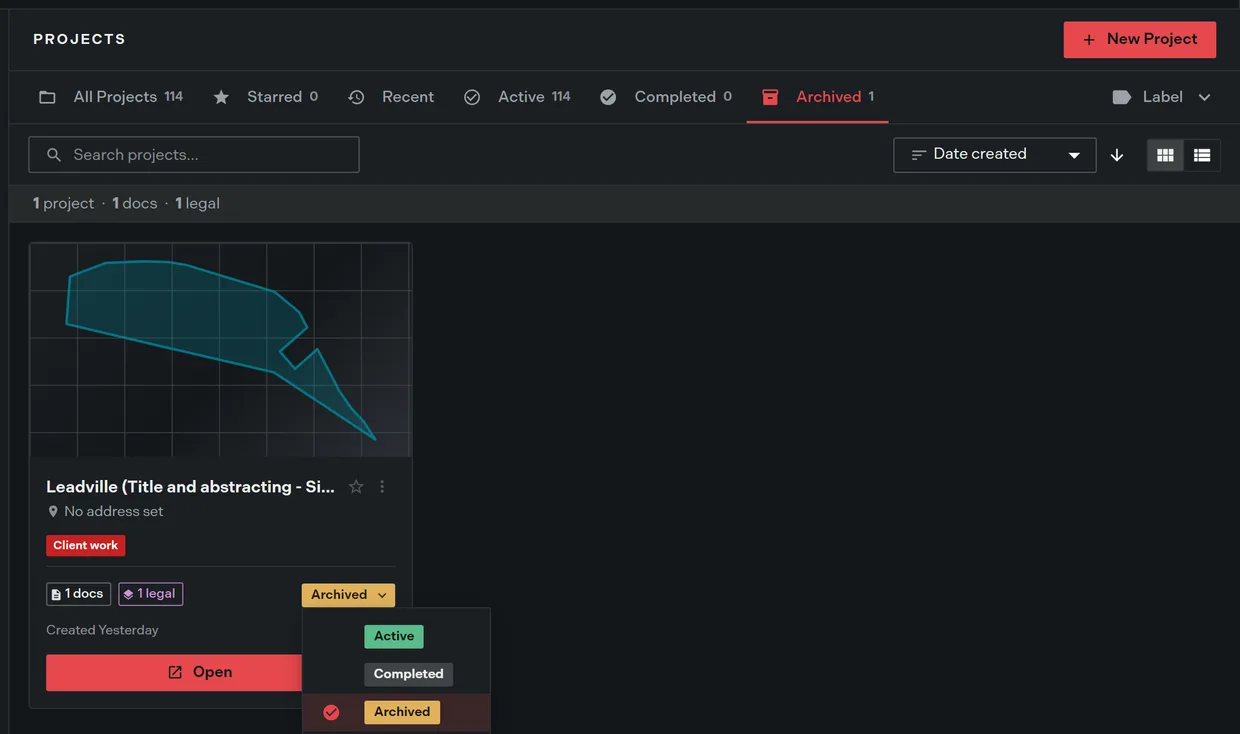1240x734 pixels.
Task: Switch to the All Projects tab
Action: point(111,97)
